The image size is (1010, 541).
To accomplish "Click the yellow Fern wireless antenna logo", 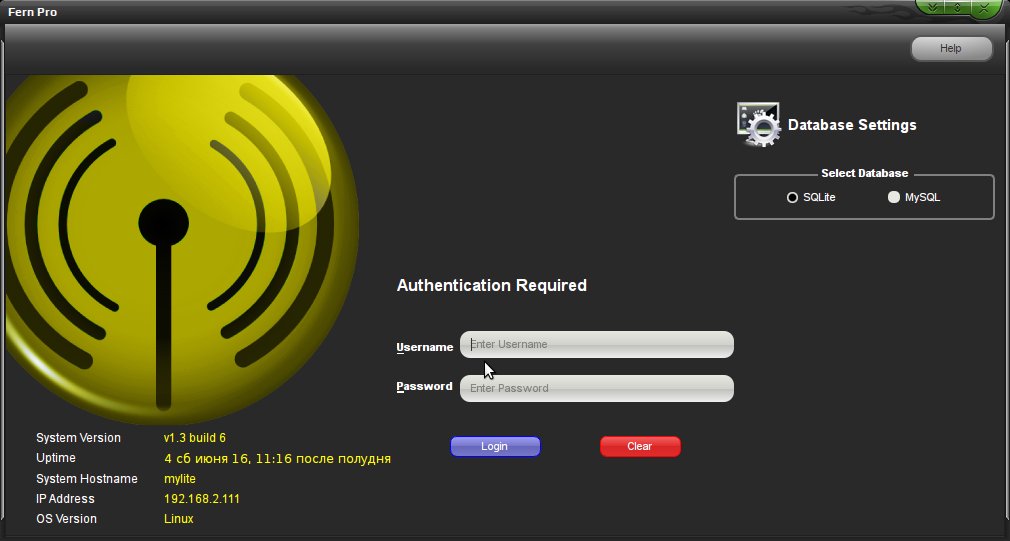I will [x=182, y=249].
